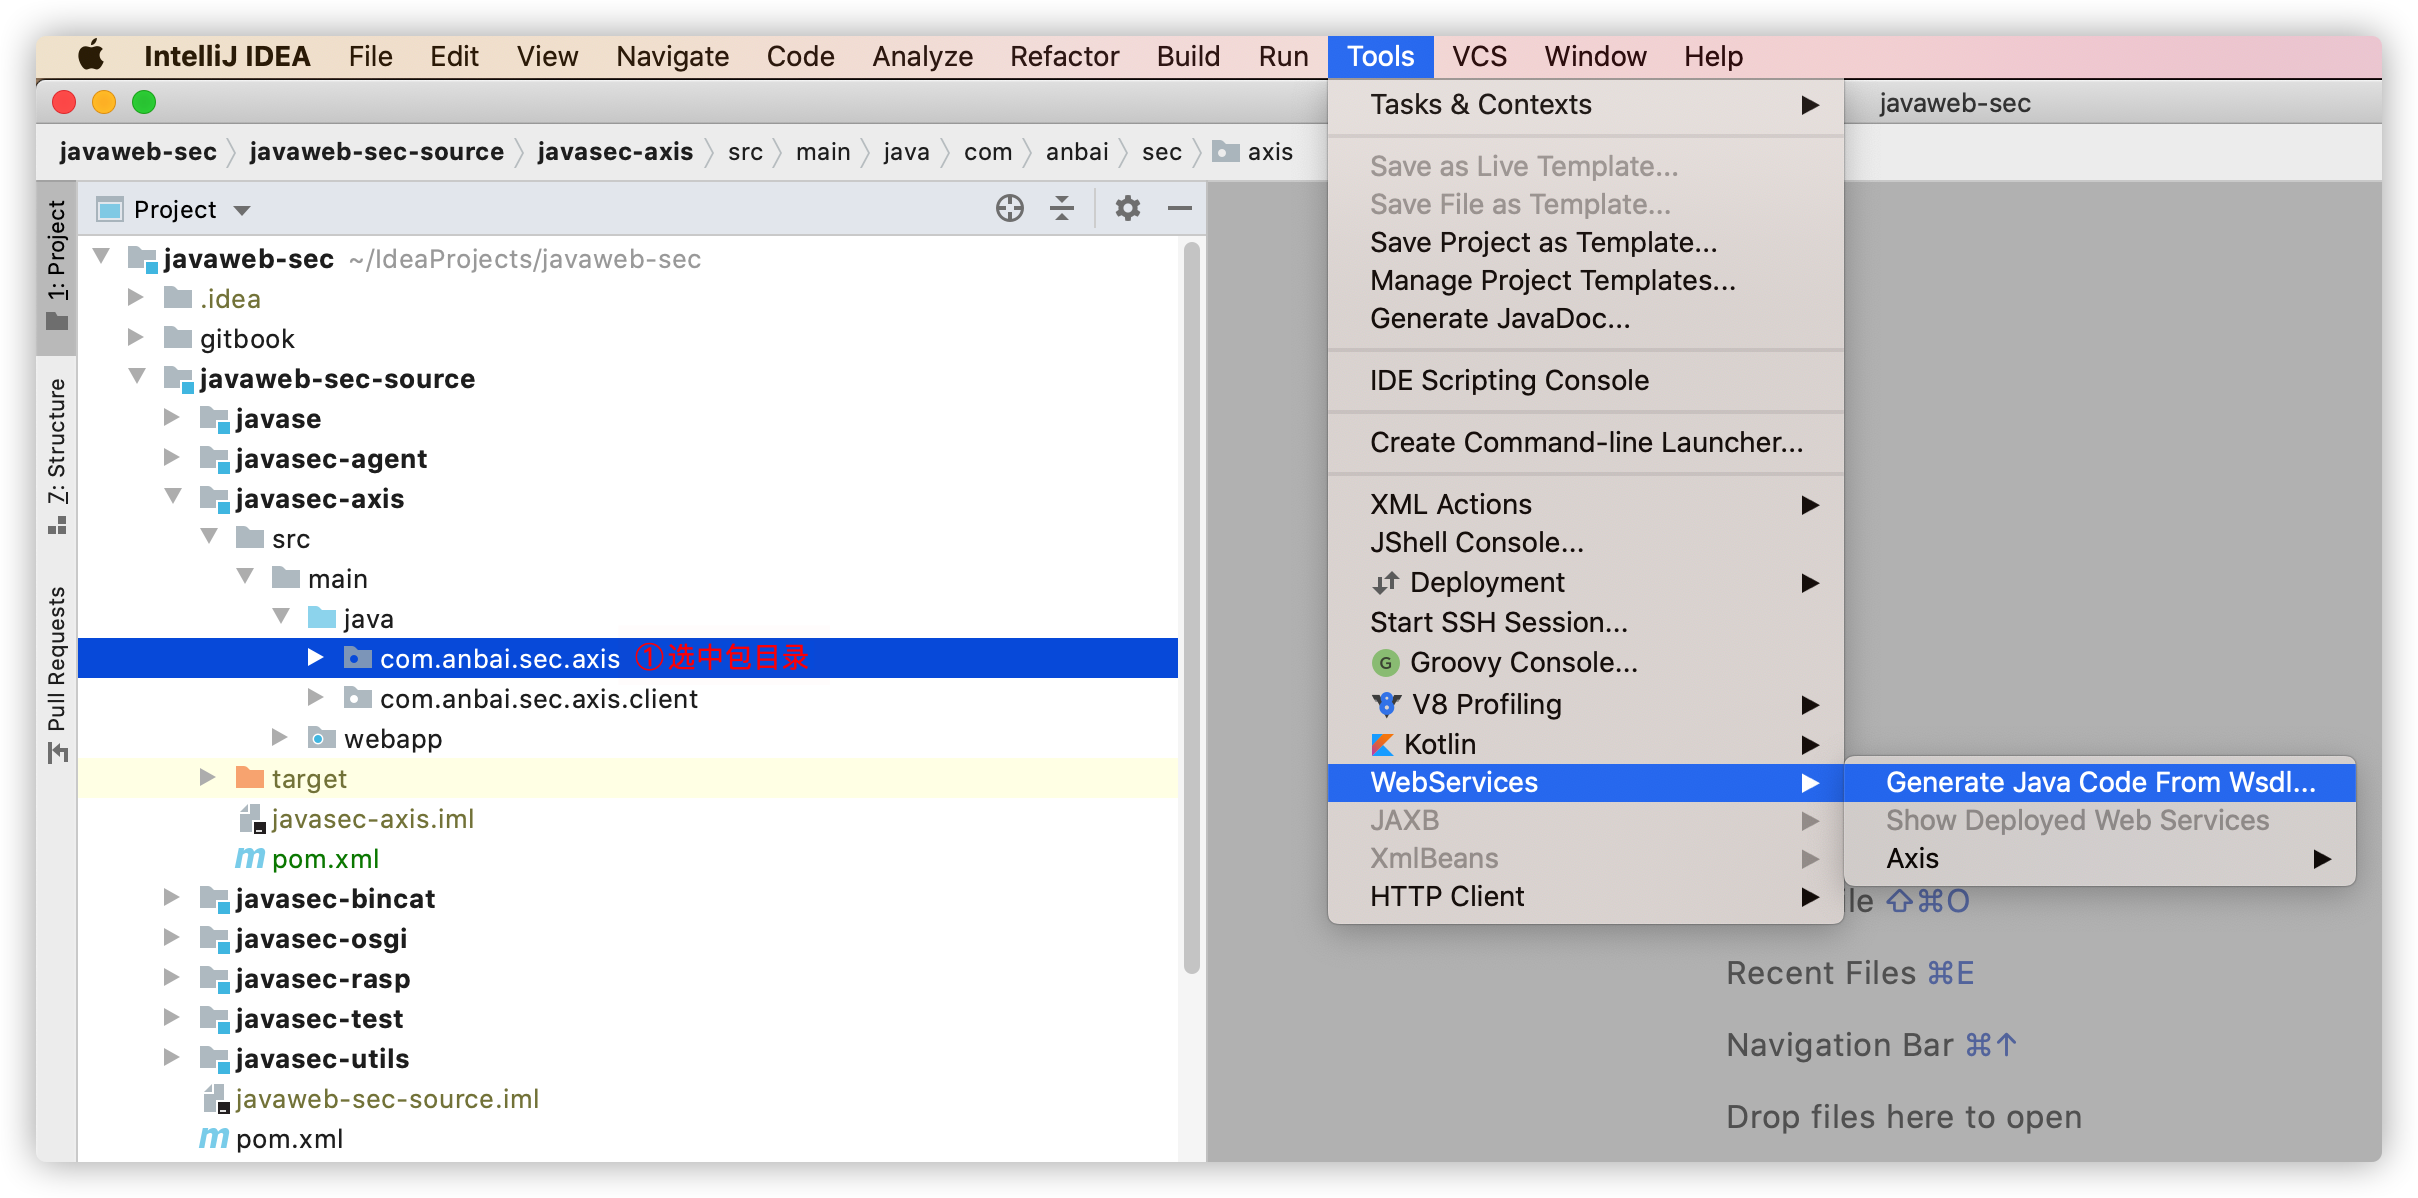Click the Axis submenu entry
Image resolution: width=2418 pixels, height=1198 pixels.
point(1912,859)
